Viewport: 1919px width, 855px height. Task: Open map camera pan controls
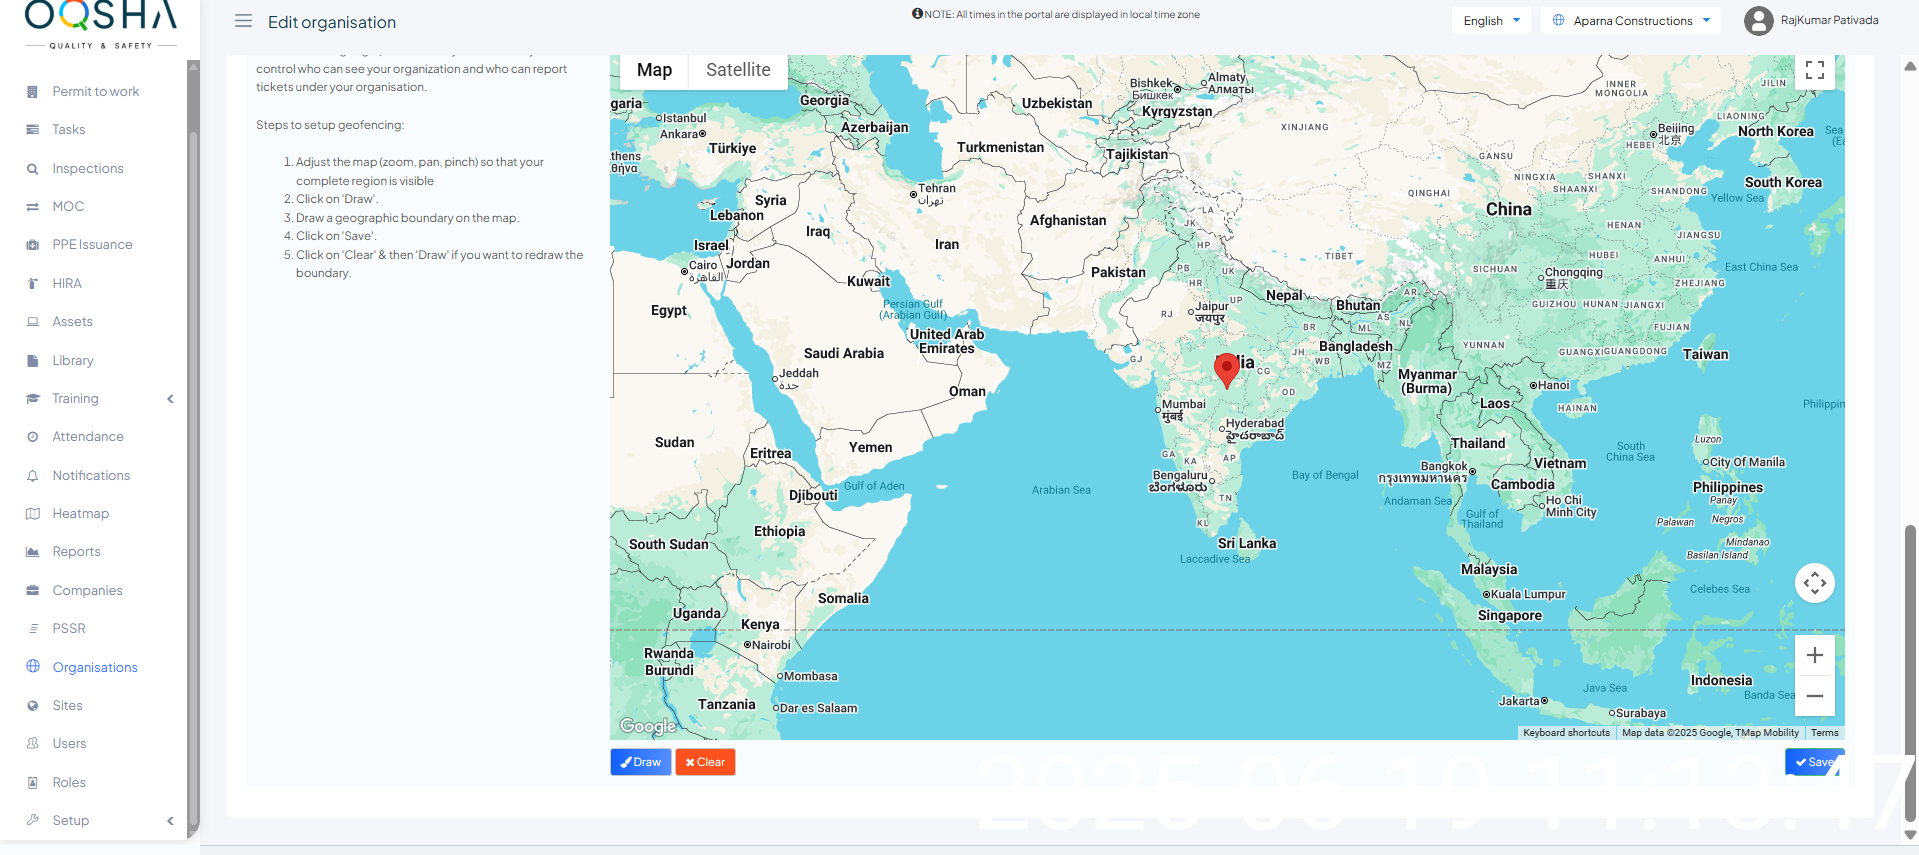point(1814,583)
